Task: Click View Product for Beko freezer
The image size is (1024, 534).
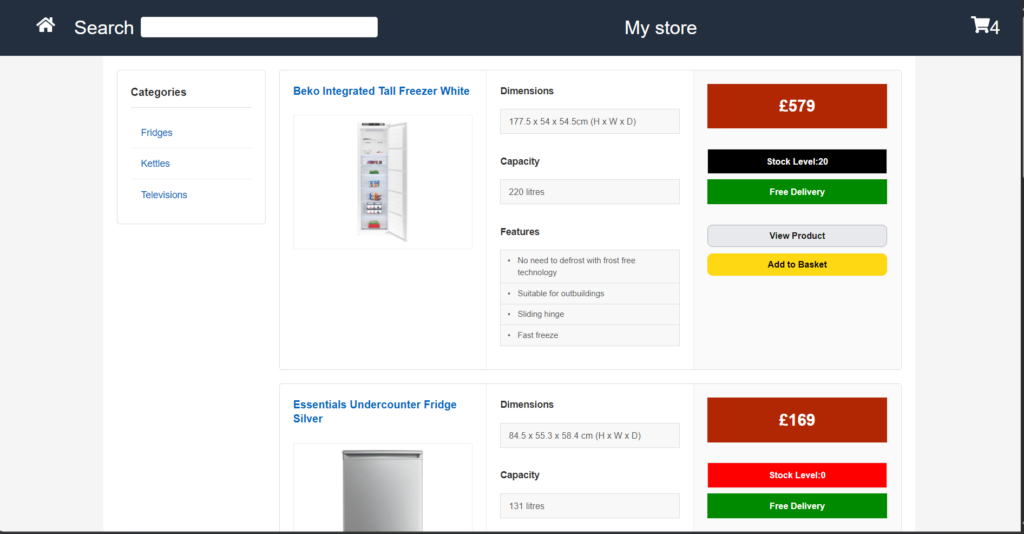Action: tap(797, 236)
